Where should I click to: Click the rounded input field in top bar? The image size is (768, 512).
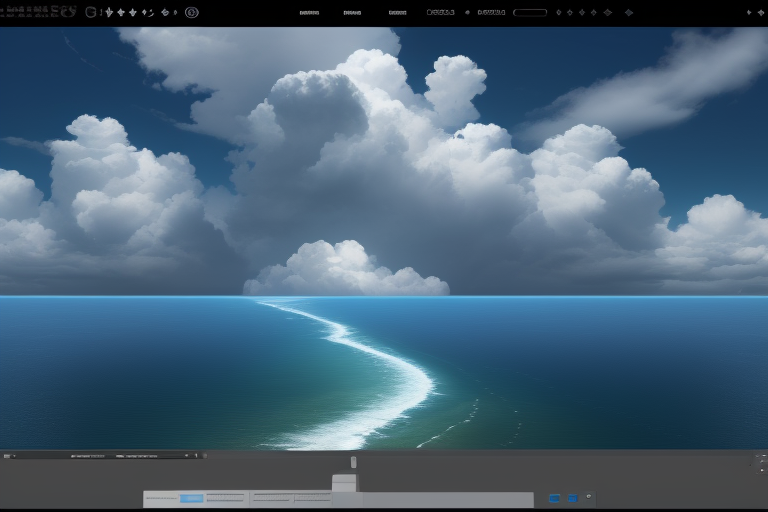pos(530,13)
